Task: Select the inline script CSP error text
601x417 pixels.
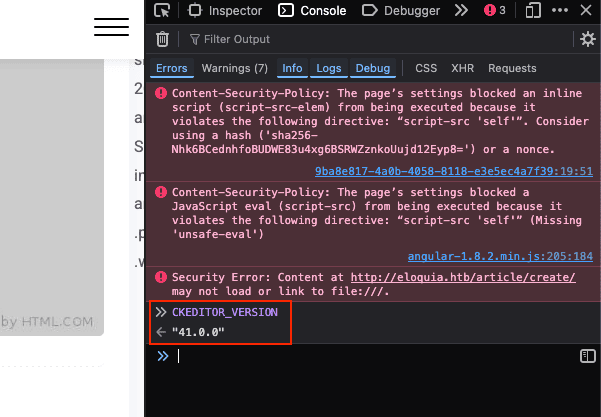Action: point(380,121)
